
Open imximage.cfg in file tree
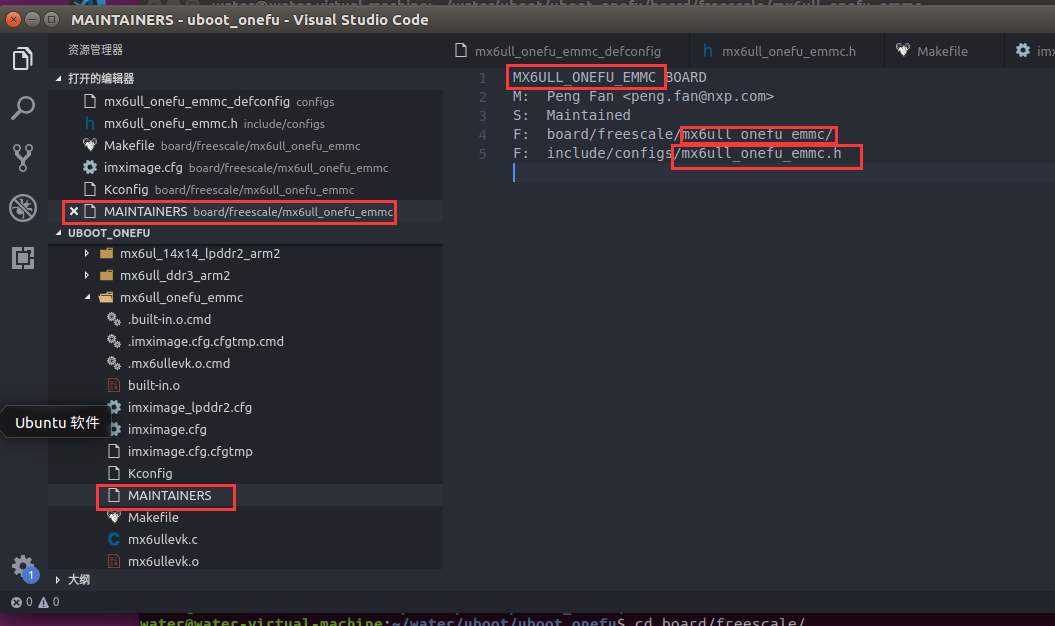167,429
